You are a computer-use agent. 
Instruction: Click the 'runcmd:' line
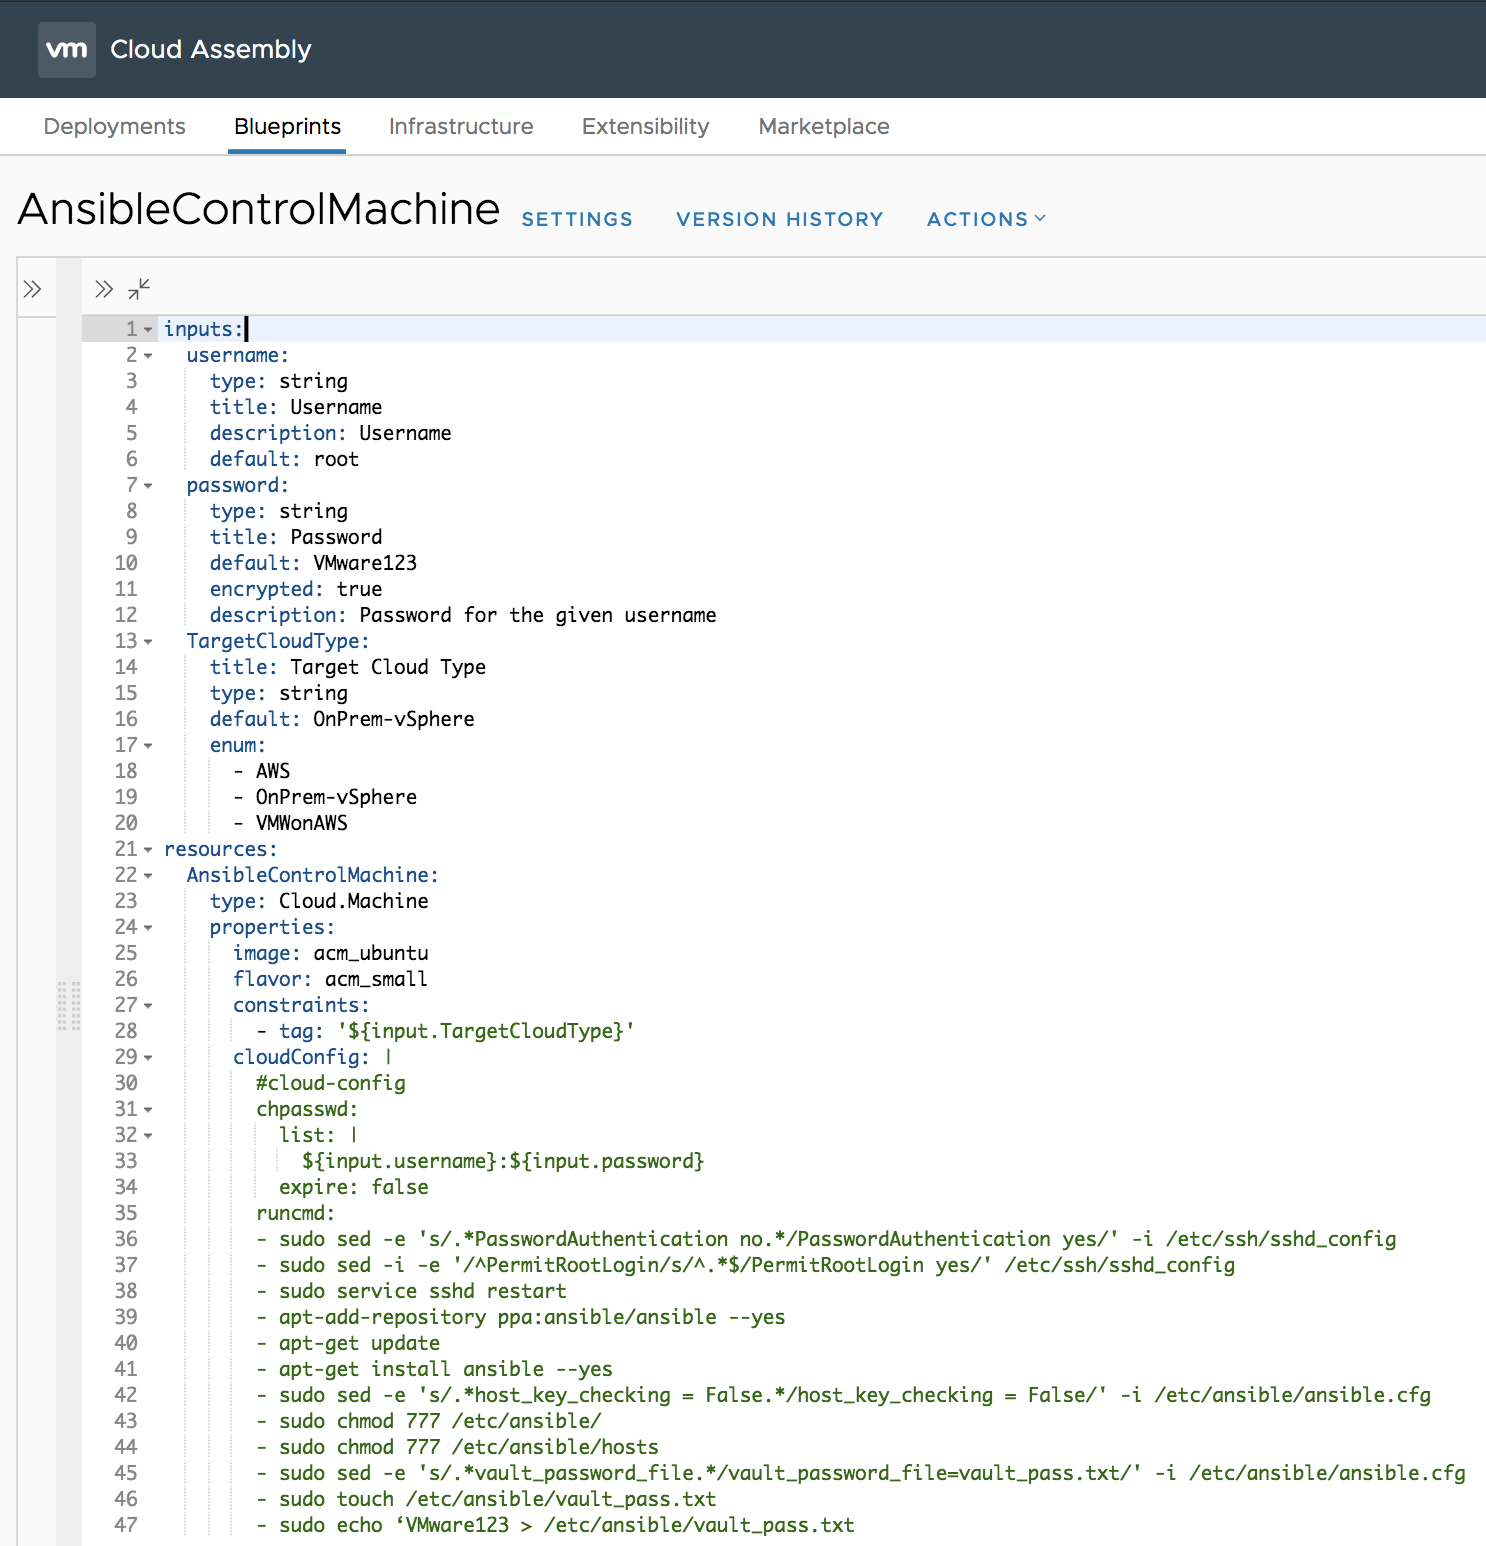point(296,1213)
